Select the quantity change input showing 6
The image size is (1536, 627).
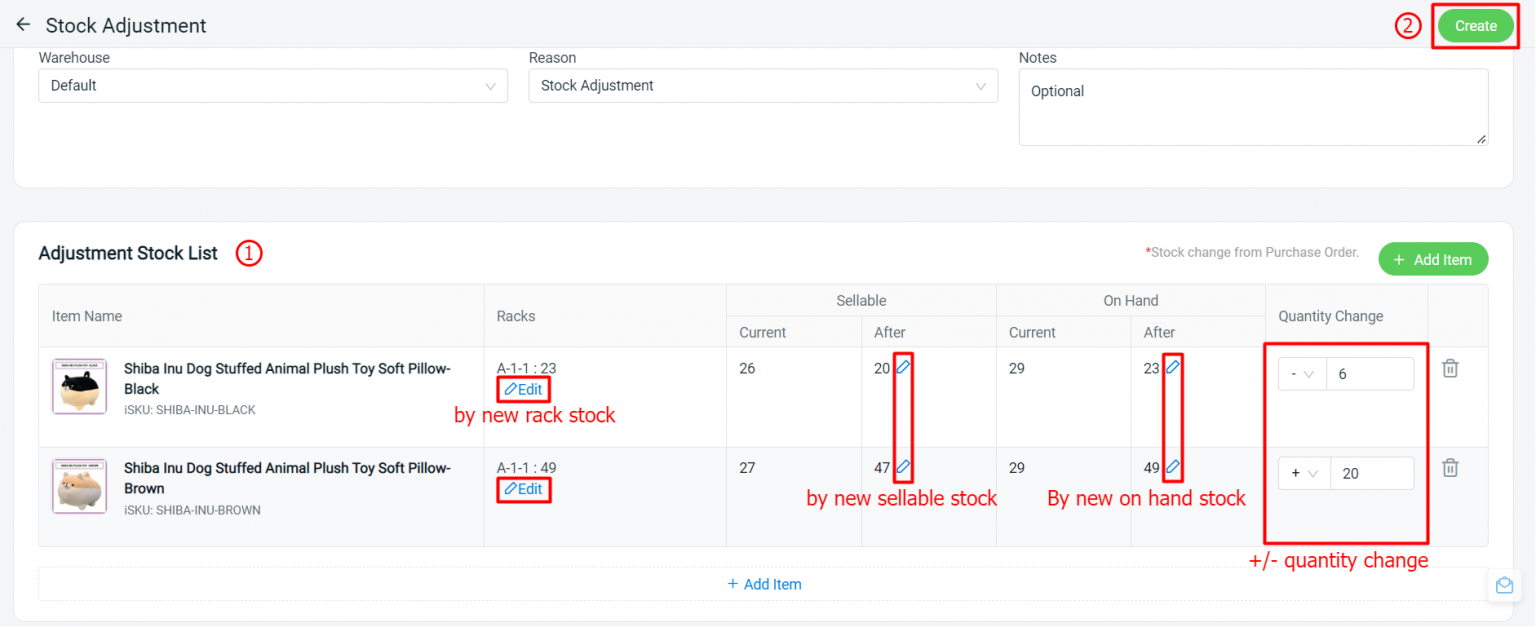point(1371,373)
